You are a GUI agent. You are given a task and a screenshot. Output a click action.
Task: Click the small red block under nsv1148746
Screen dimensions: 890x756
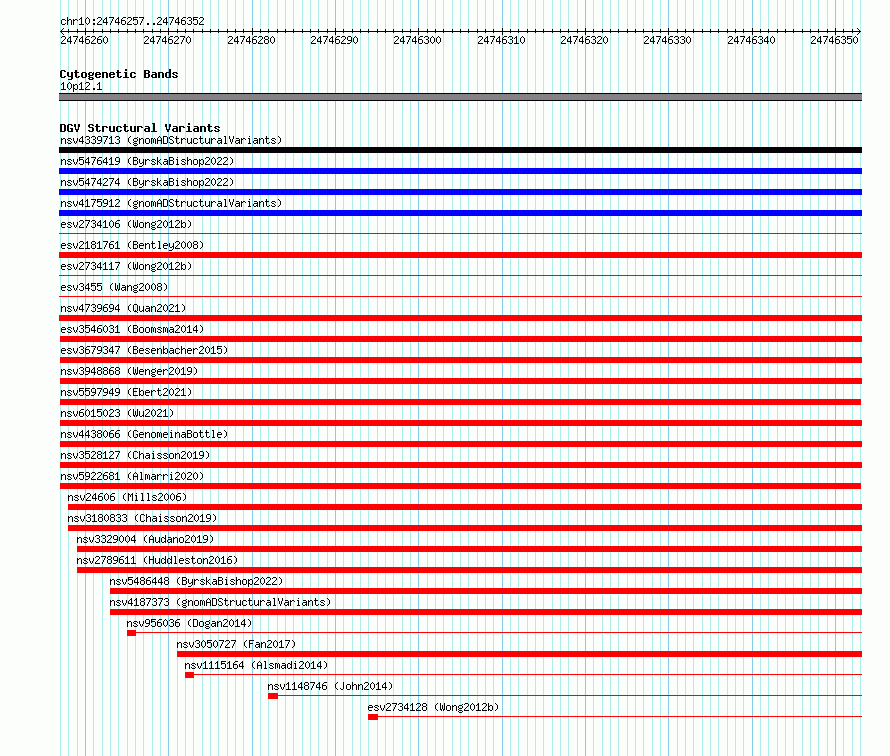point(273,696)
